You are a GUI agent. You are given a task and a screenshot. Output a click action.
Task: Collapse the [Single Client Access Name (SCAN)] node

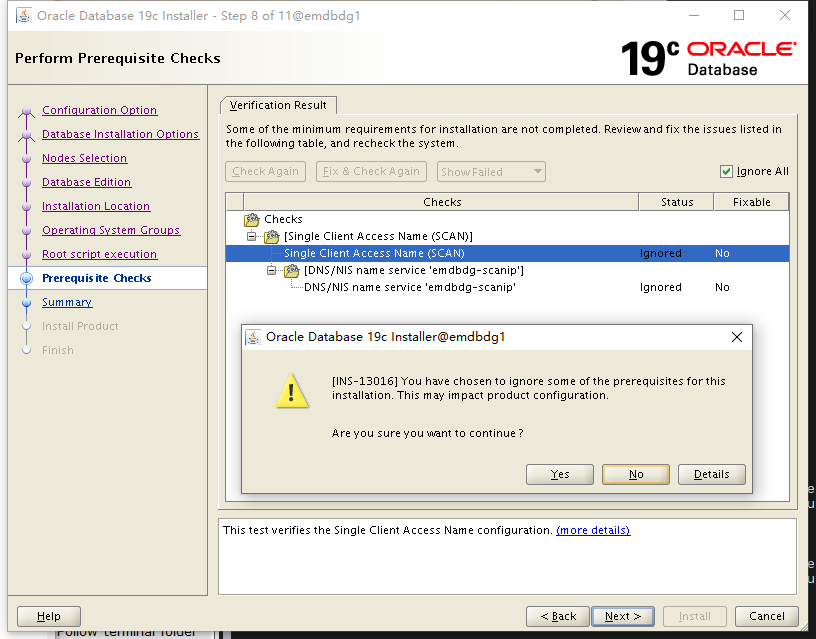(x=252, y=236)
